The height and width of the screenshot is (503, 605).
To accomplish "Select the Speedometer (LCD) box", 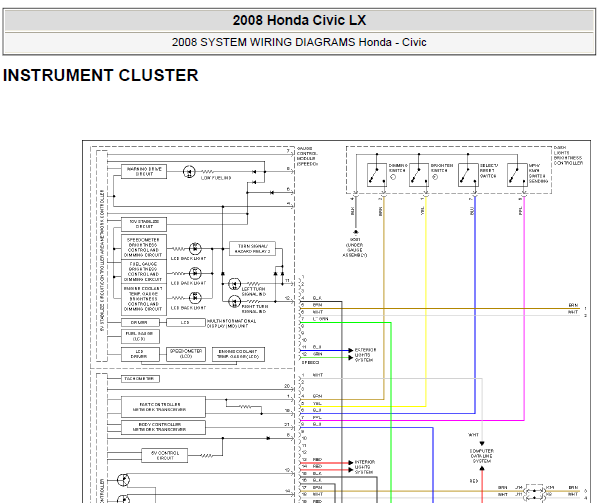I will (186, 354).
